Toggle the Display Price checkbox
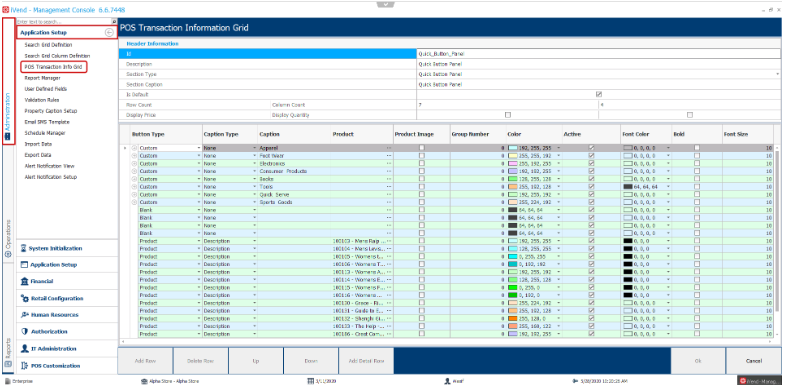The image size is (791, 385). (508, 115)
